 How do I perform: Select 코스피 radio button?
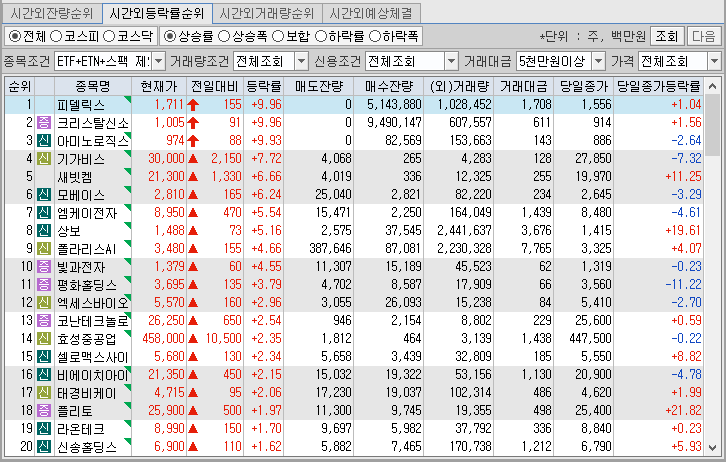(56, 36)
